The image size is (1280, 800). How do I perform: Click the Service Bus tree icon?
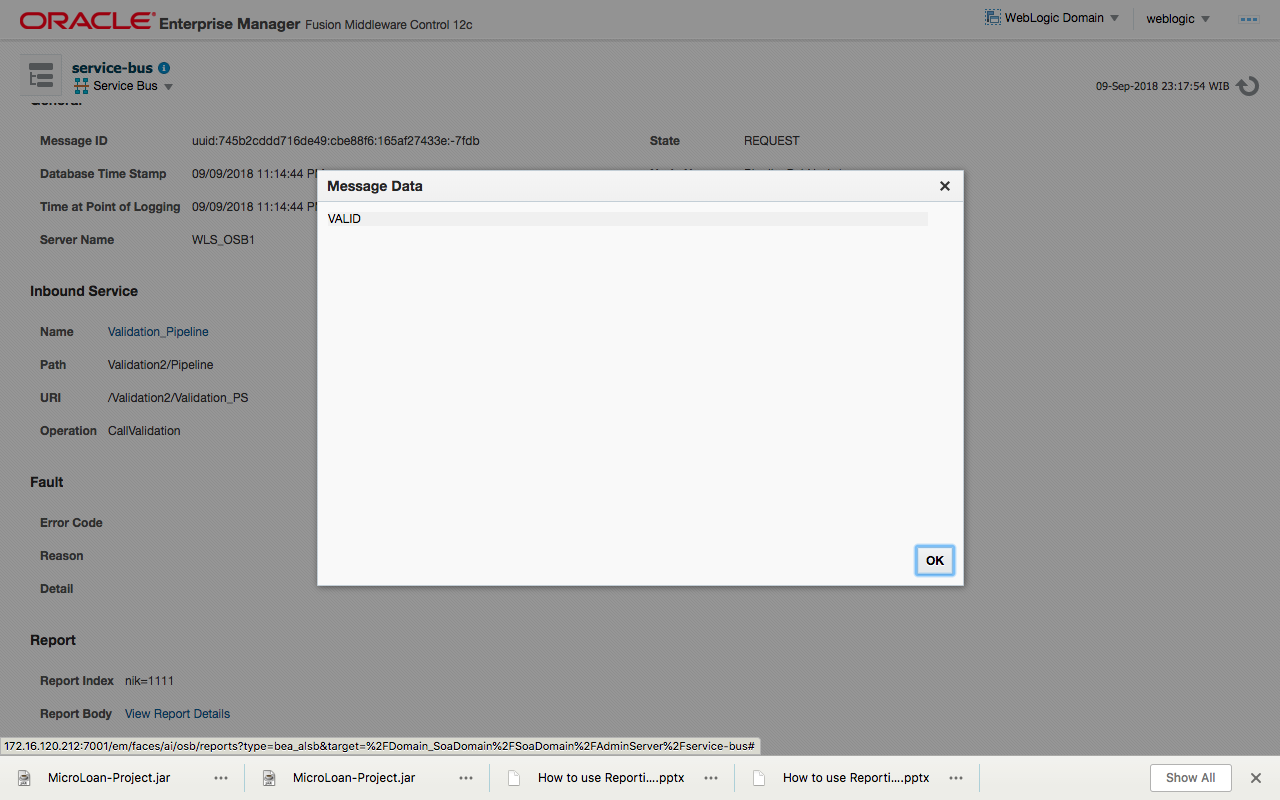[x=81, y=86]
